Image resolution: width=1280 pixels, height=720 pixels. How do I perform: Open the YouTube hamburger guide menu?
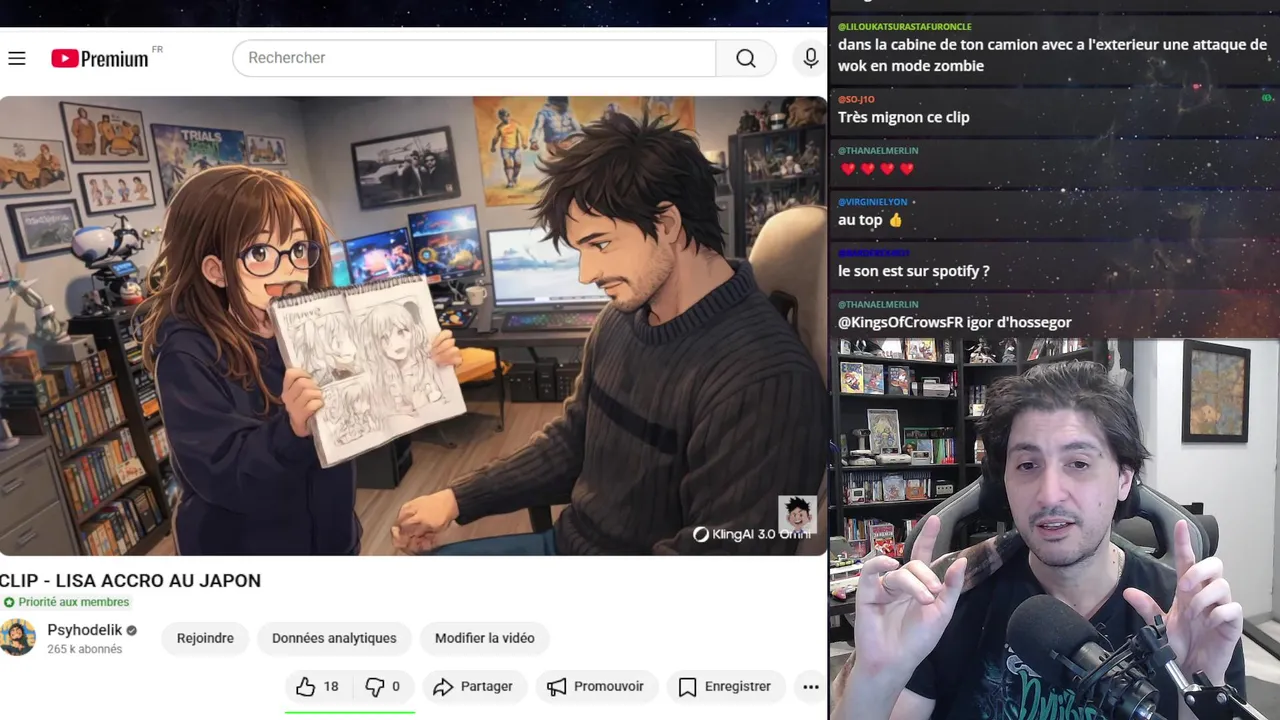pyautogui.click(x=17, y=58)
